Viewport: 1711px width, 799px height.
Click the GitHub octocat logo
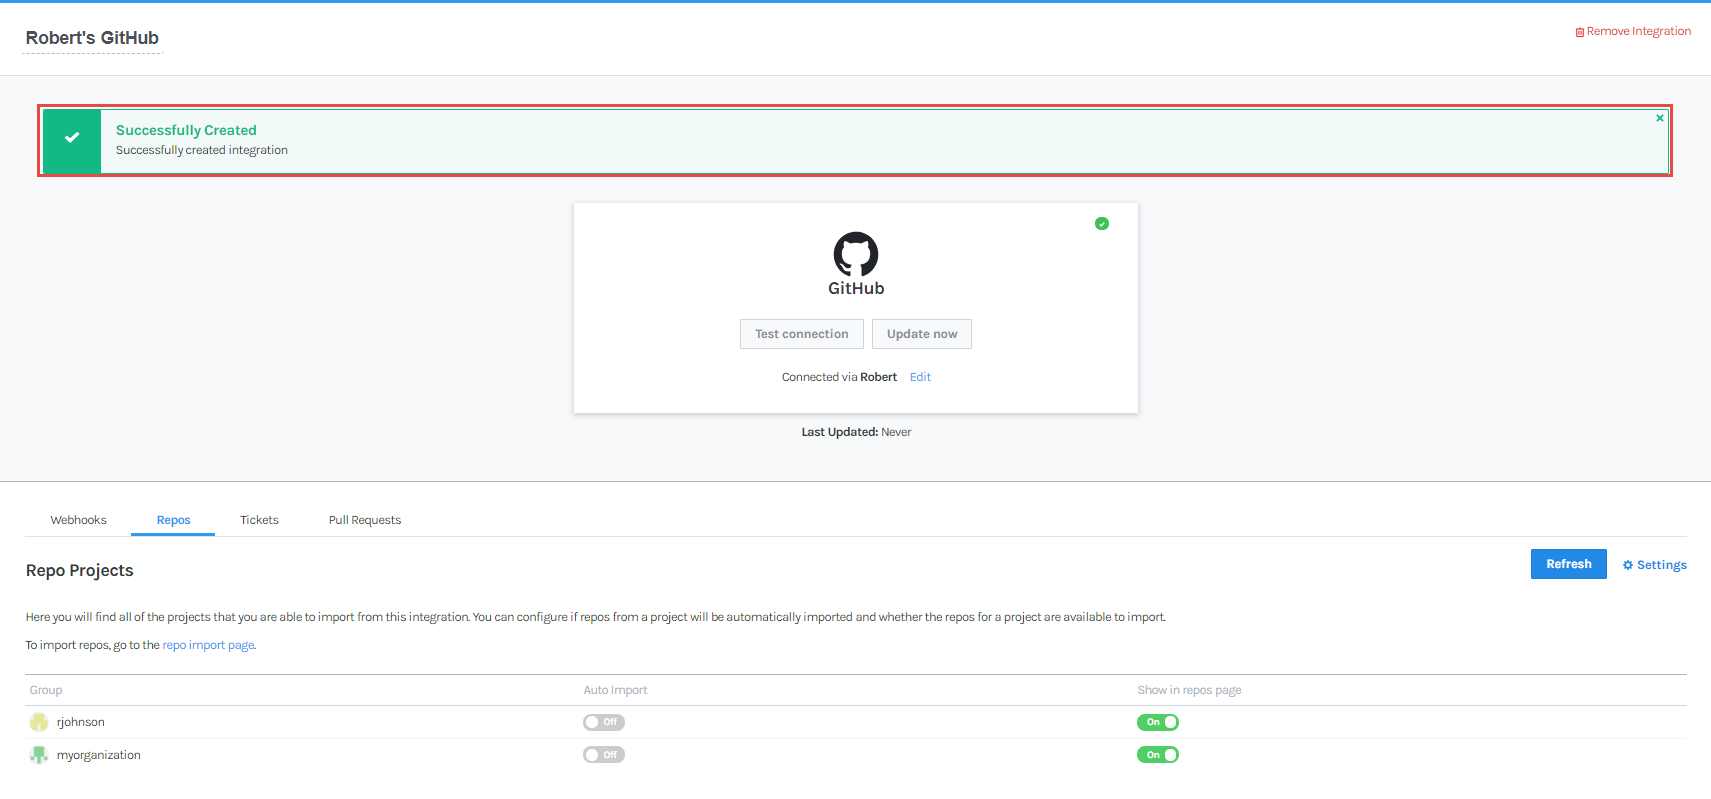click(856, 254)
